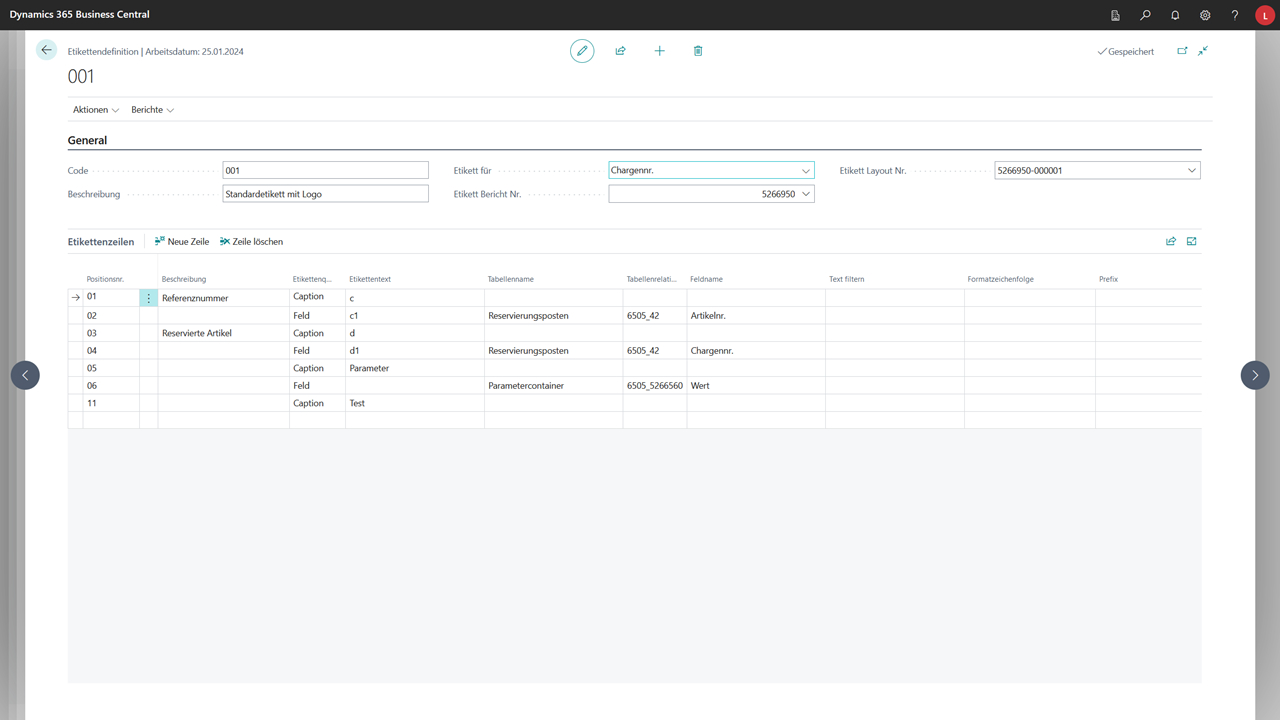
Task: Open user account avatar L
Action: coord(1264,15)
